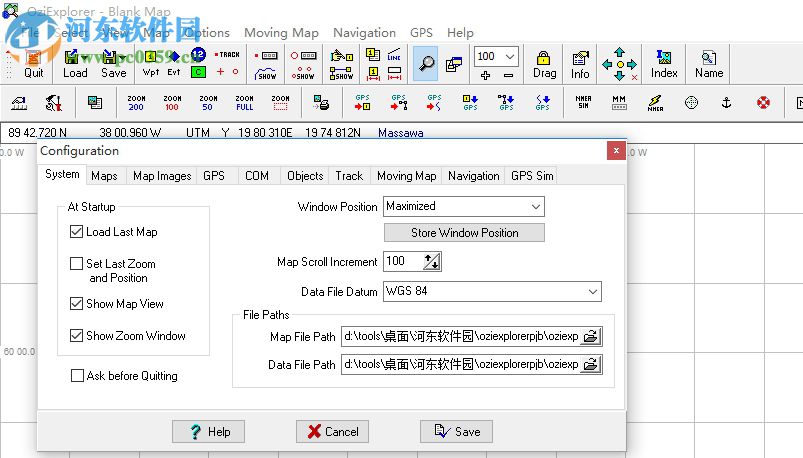Expand the Data File Datum dropdown
Screen dimensions: 803x458
point(593,292)
